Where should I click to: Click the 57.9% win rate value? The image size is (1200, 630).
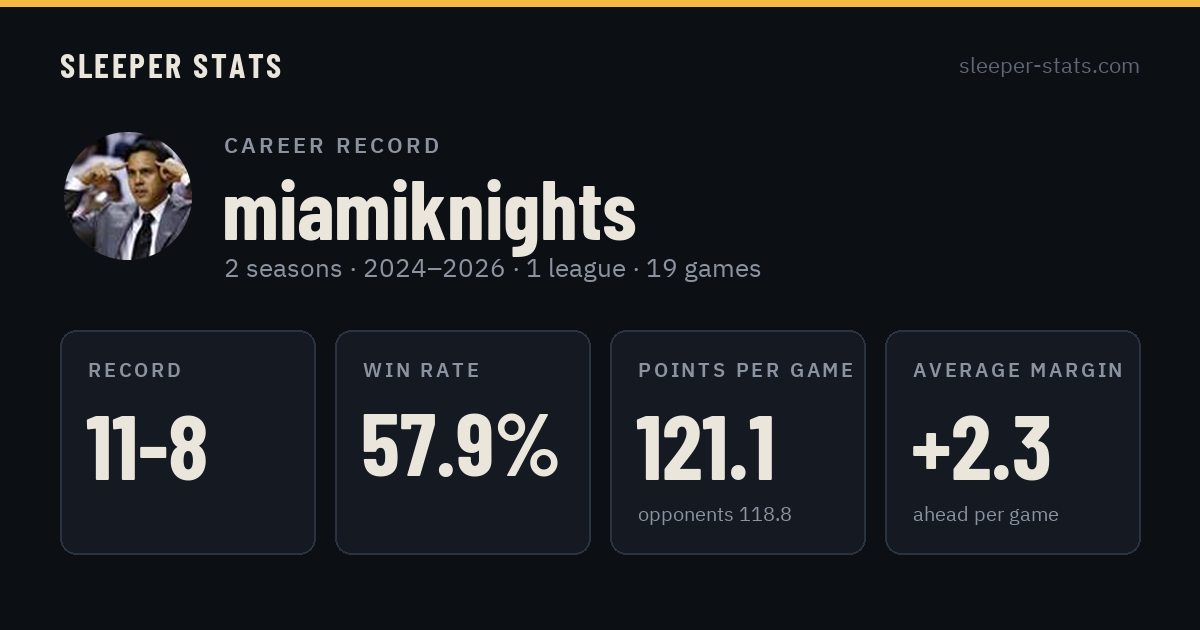[460, 448]
